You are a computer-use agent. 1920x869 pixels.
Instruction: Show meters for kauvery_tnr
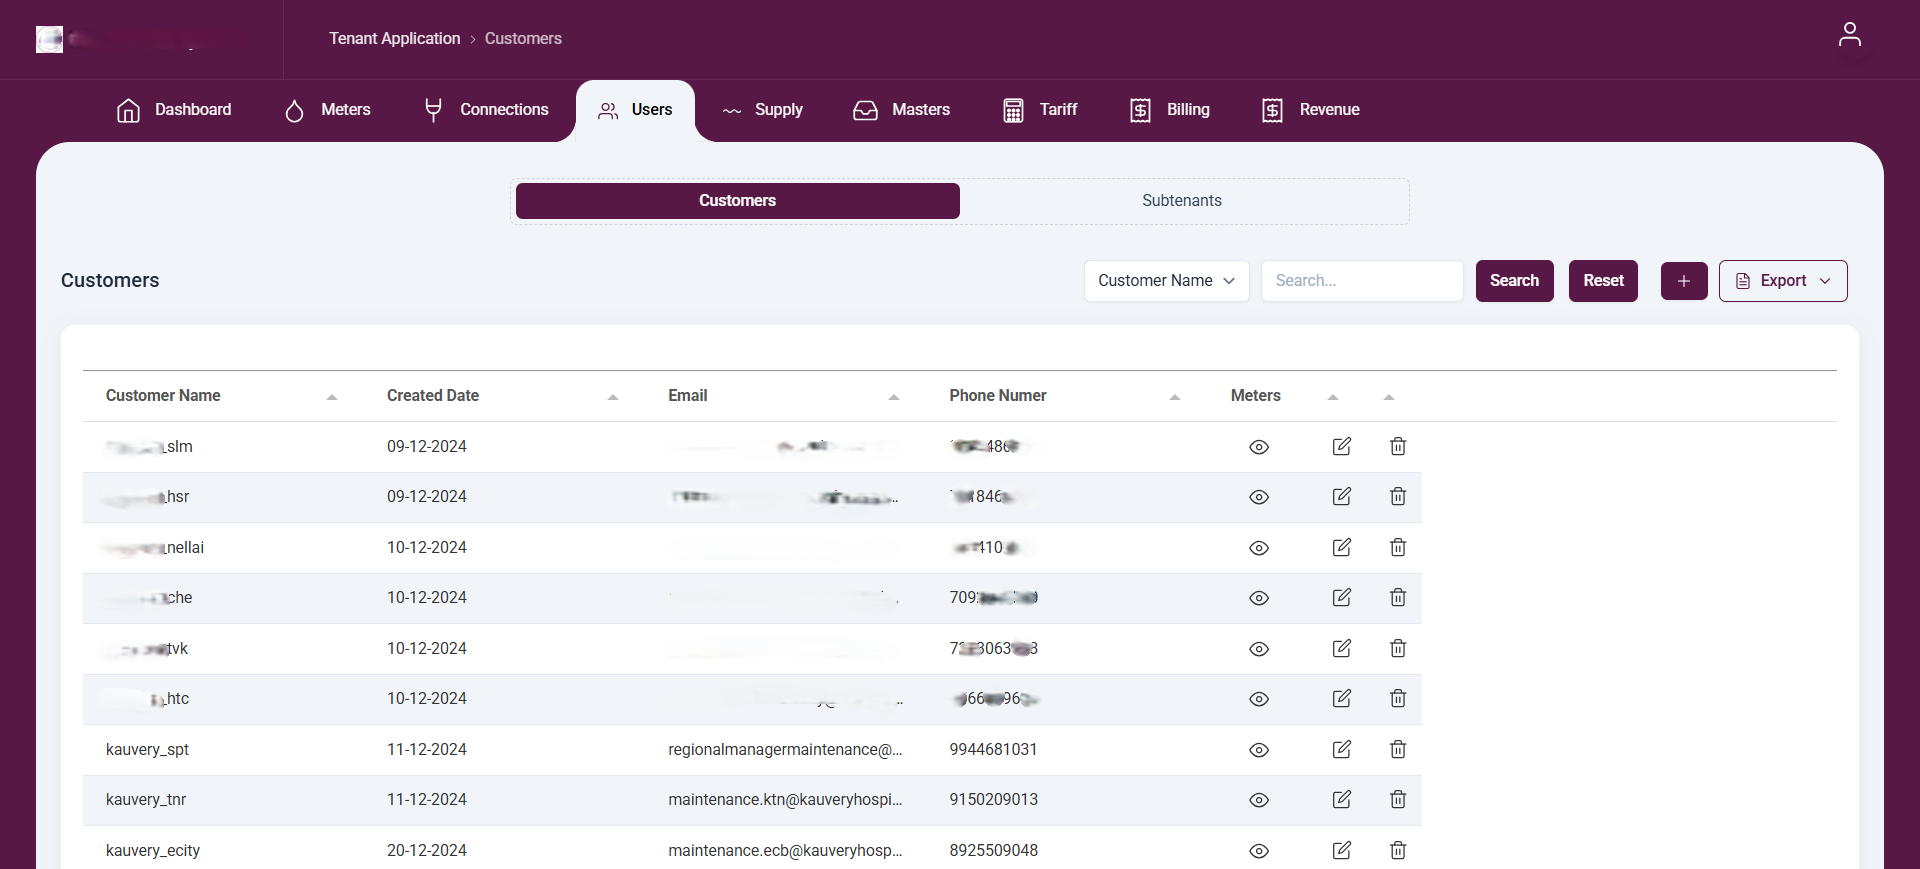pyautogui.click(x=1258, y=800)
